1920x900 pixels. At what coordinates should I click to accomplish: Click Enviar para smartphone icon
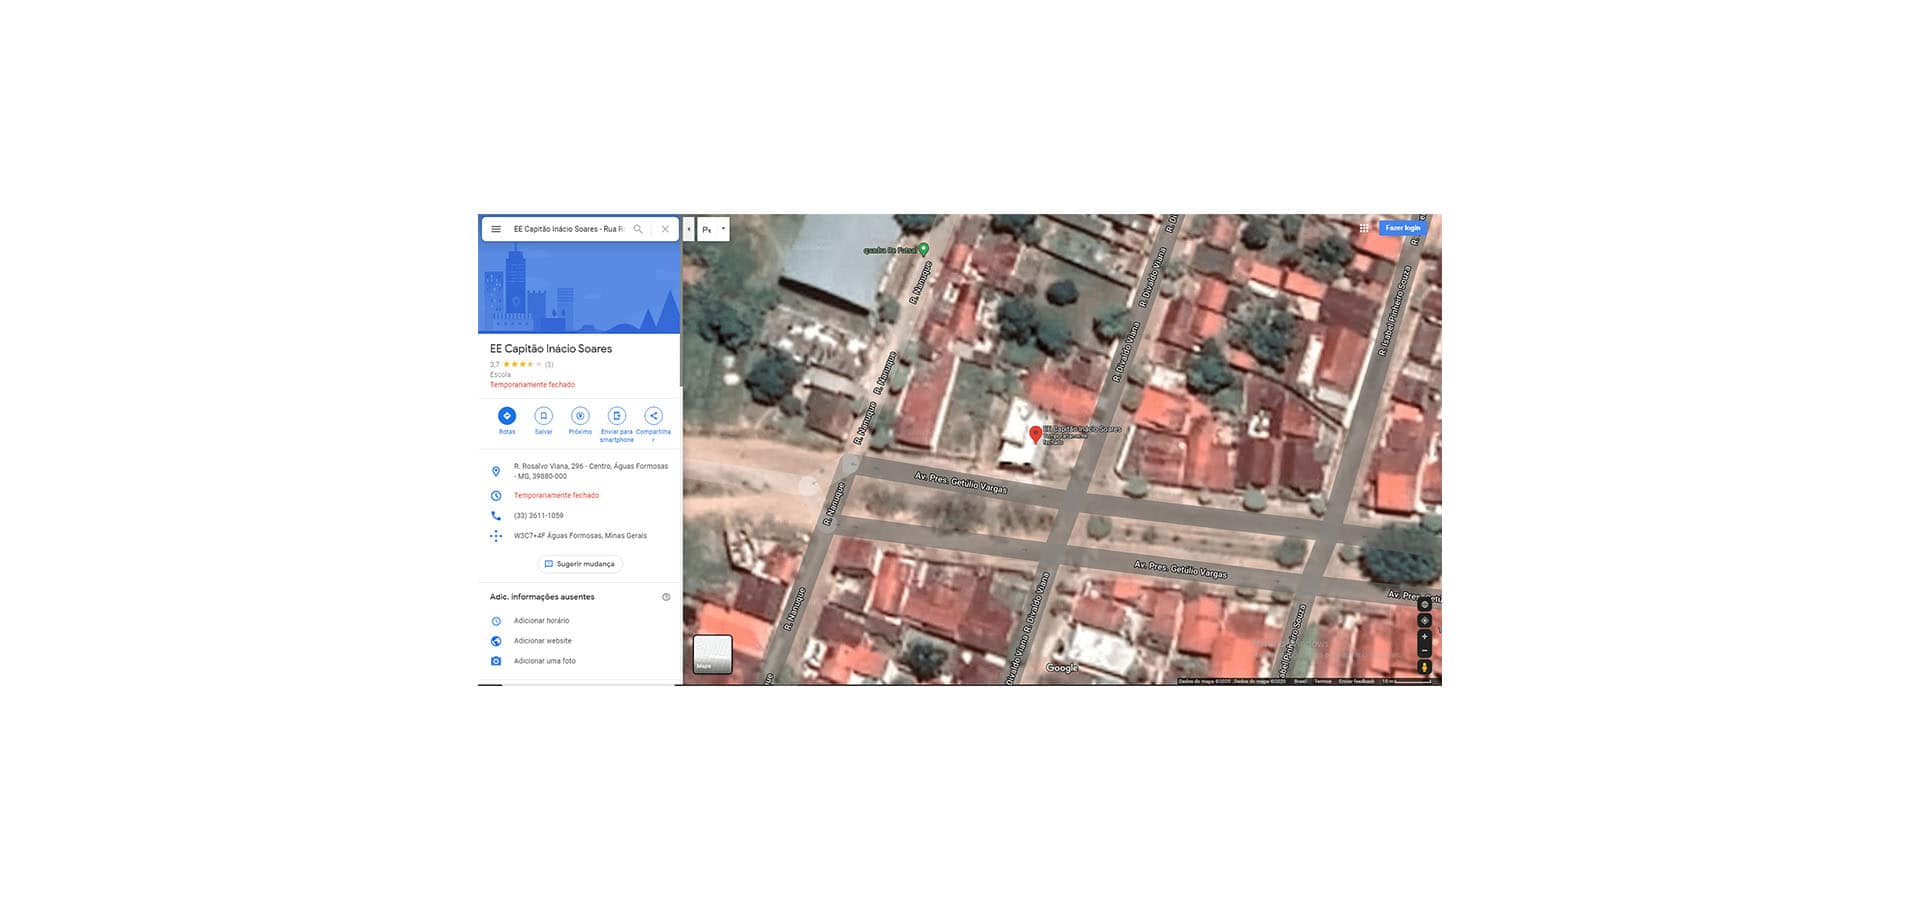click(x=617, y=416)
